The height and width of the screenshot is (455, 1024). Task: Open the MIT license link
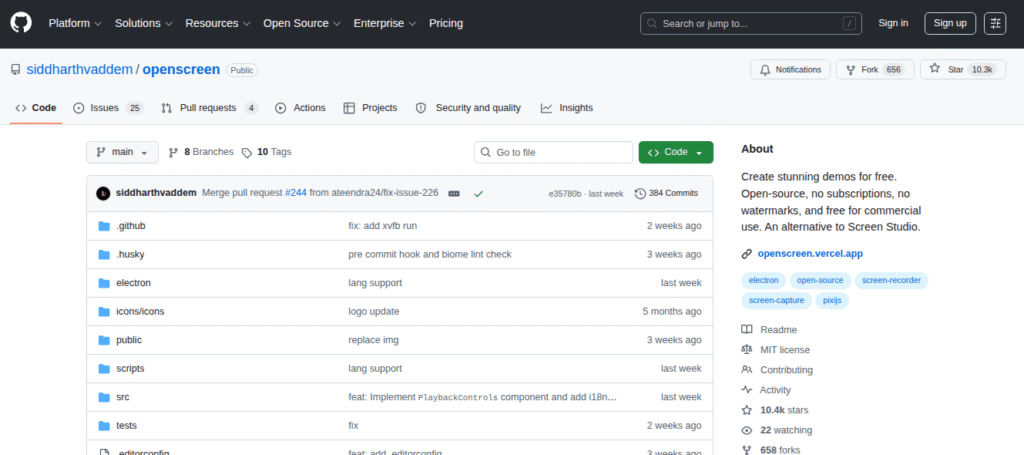784,350
